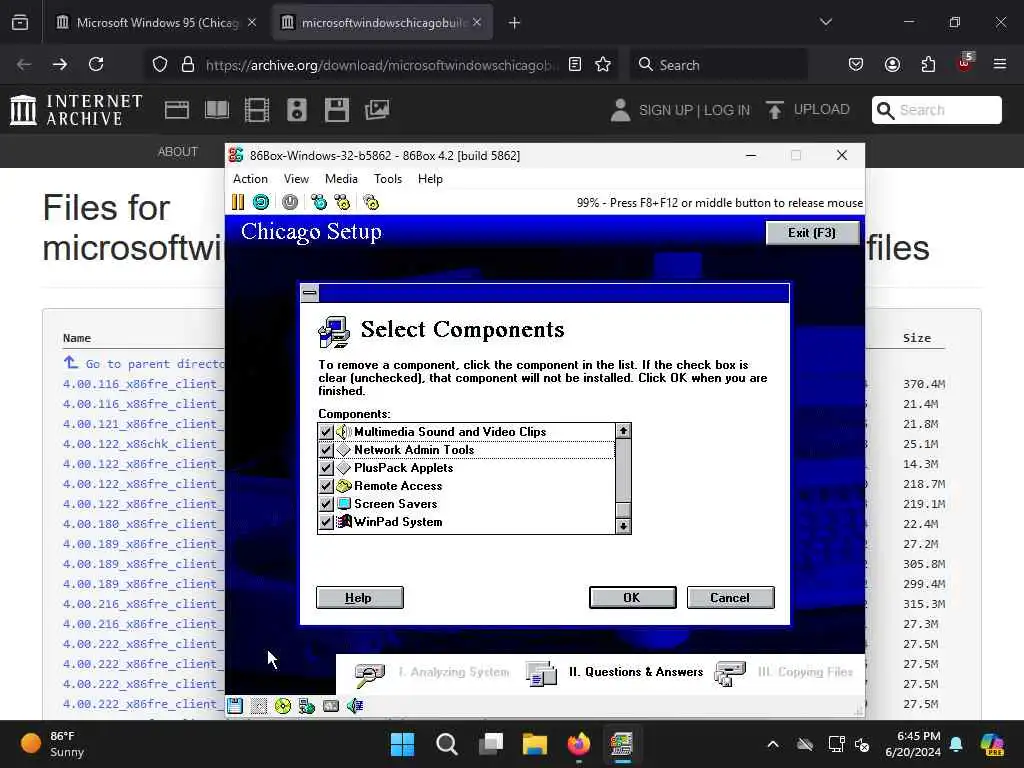
Task: Reload the page in Firefox
Action: [x=96, y=64]
